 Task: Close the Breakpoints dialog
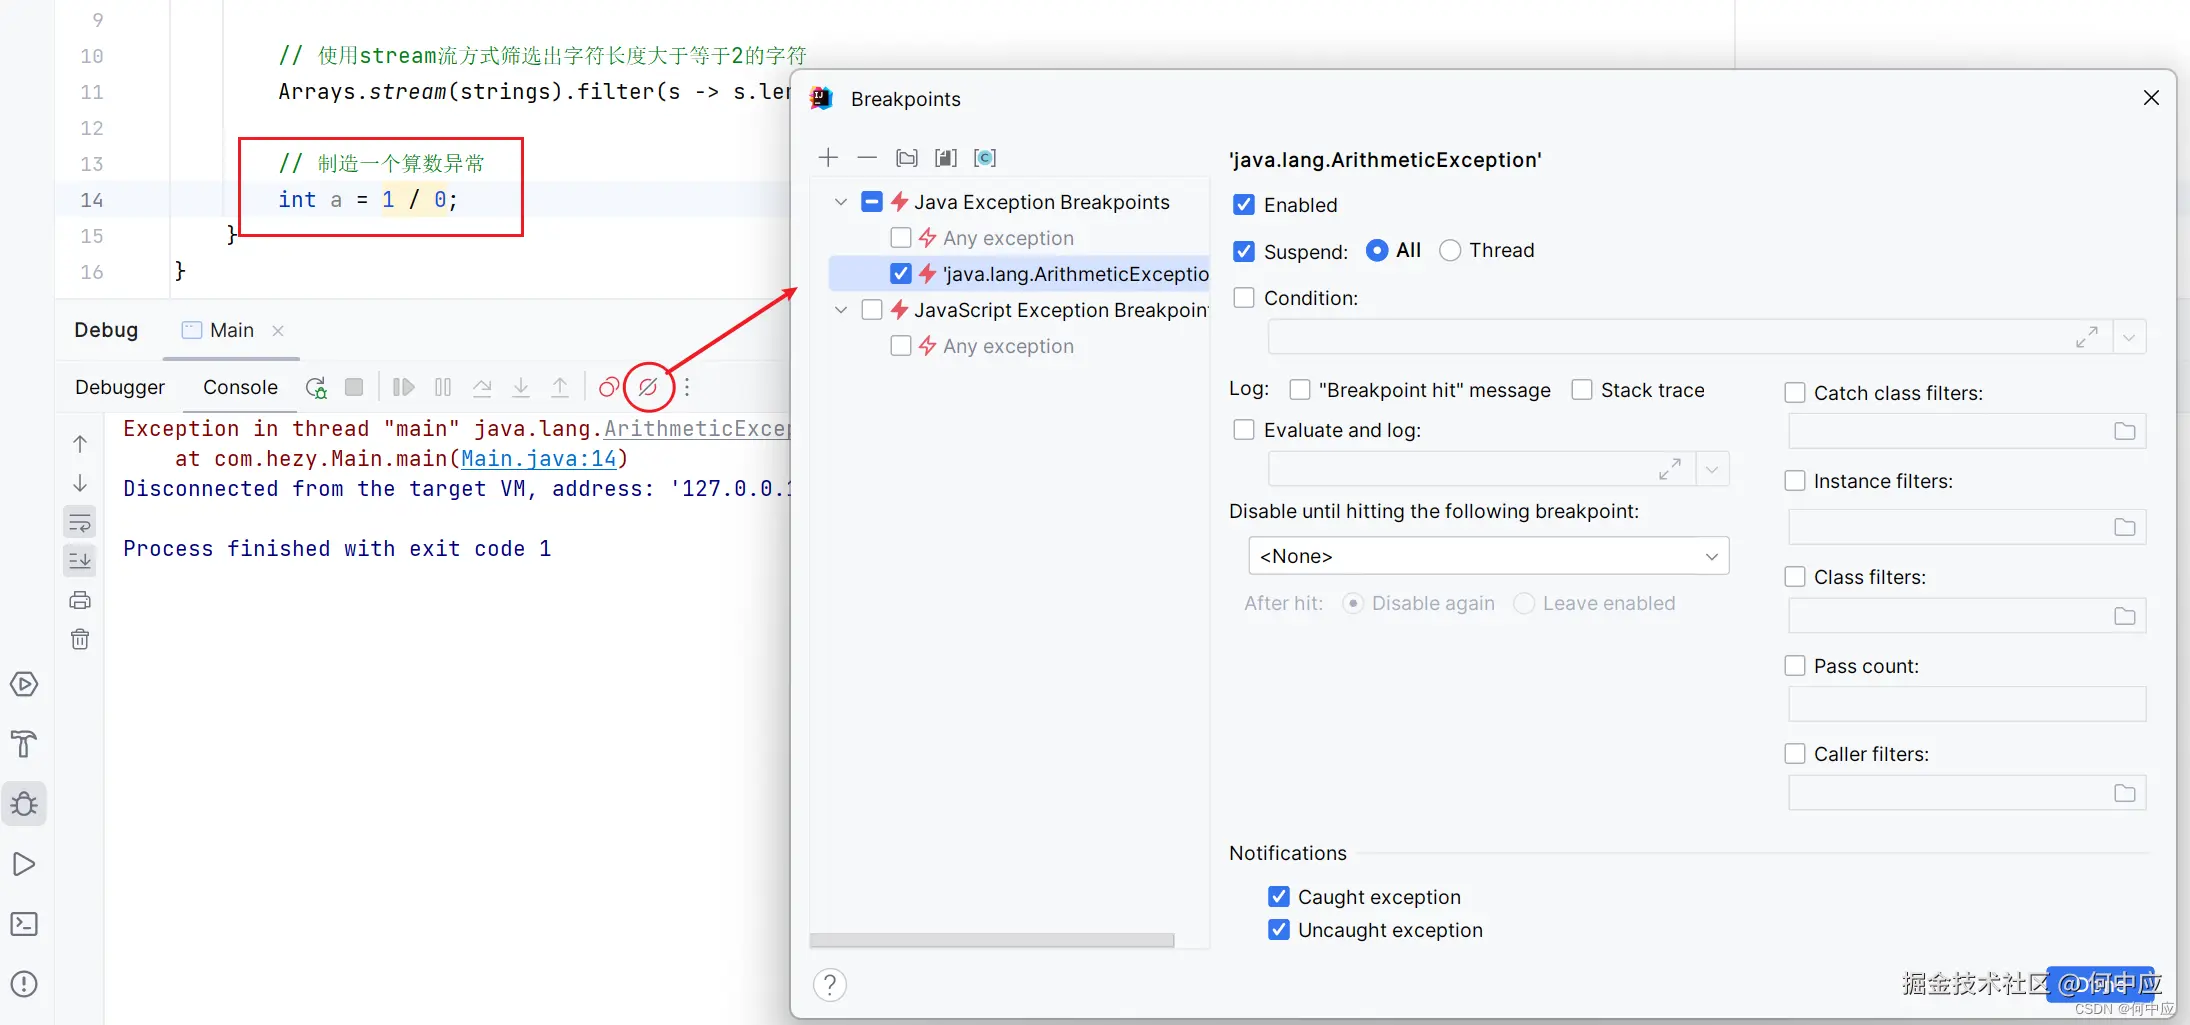click(2151, 98)
